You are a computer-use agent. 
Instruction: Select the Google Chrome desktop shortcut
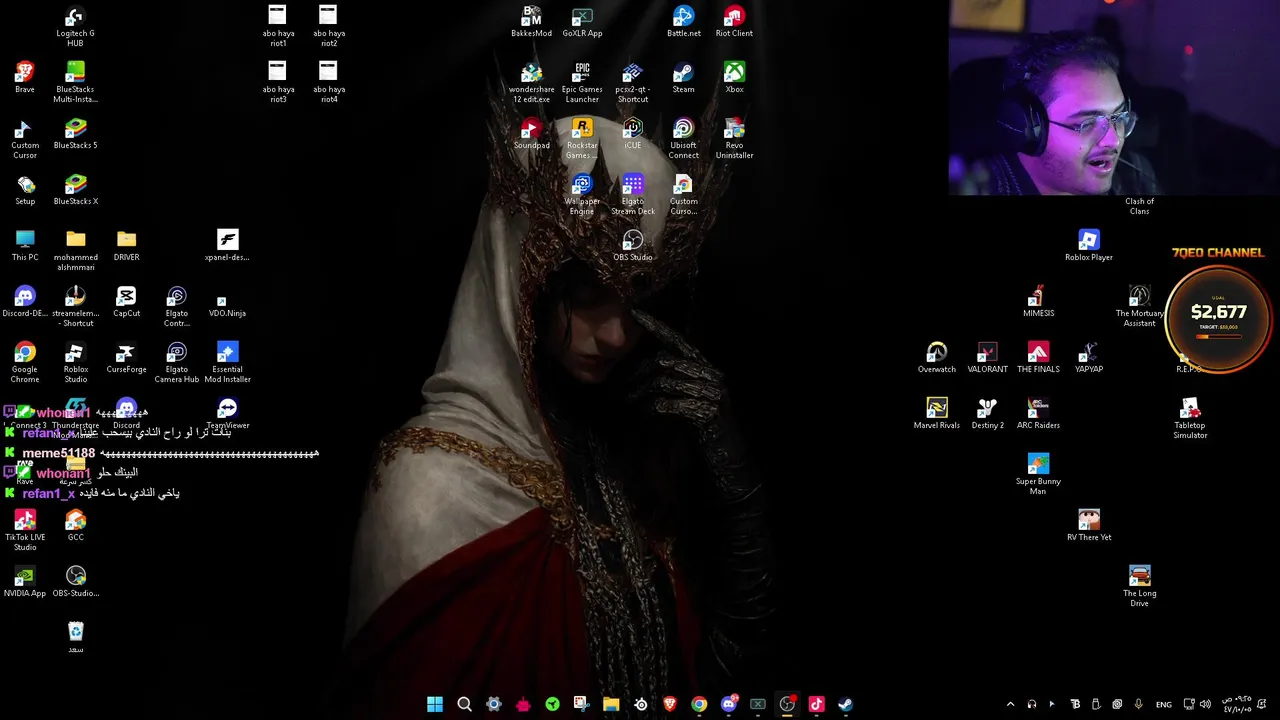coord(25,362)
